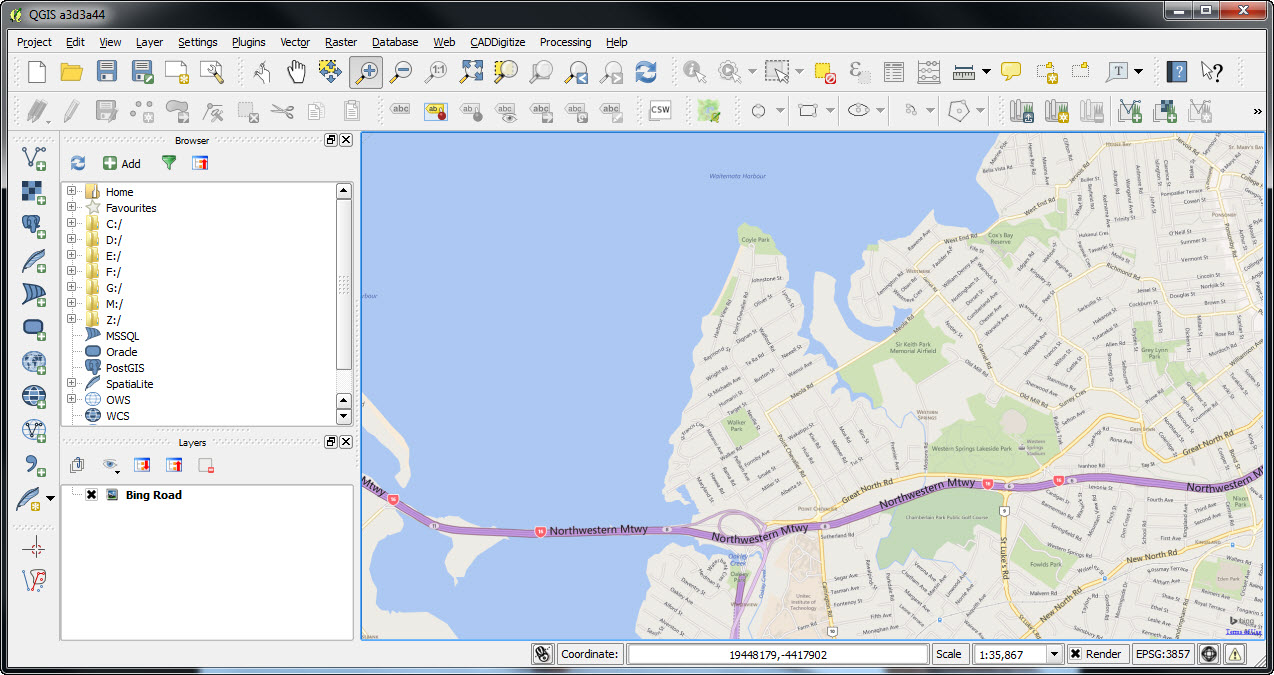1274x675 pixels.
Task: Open the Processing menu
Action: [x=565, y=42]
